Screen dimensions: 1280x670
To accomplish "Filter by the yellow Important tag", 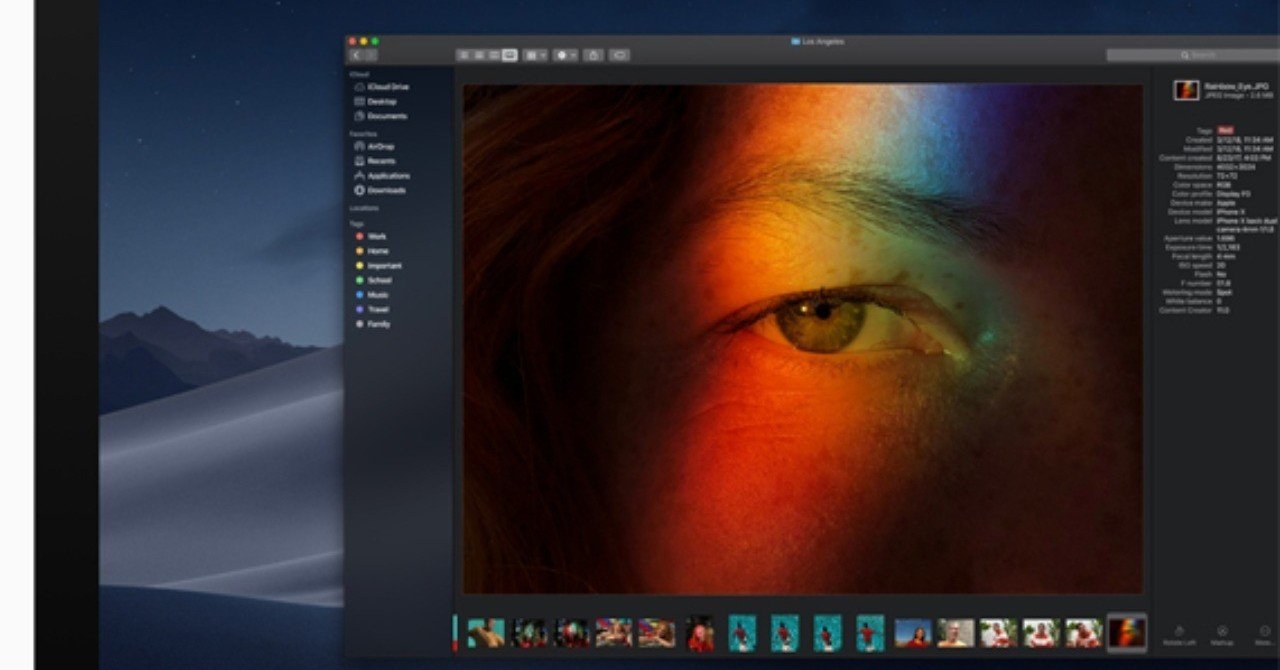I will click(378, 266).
